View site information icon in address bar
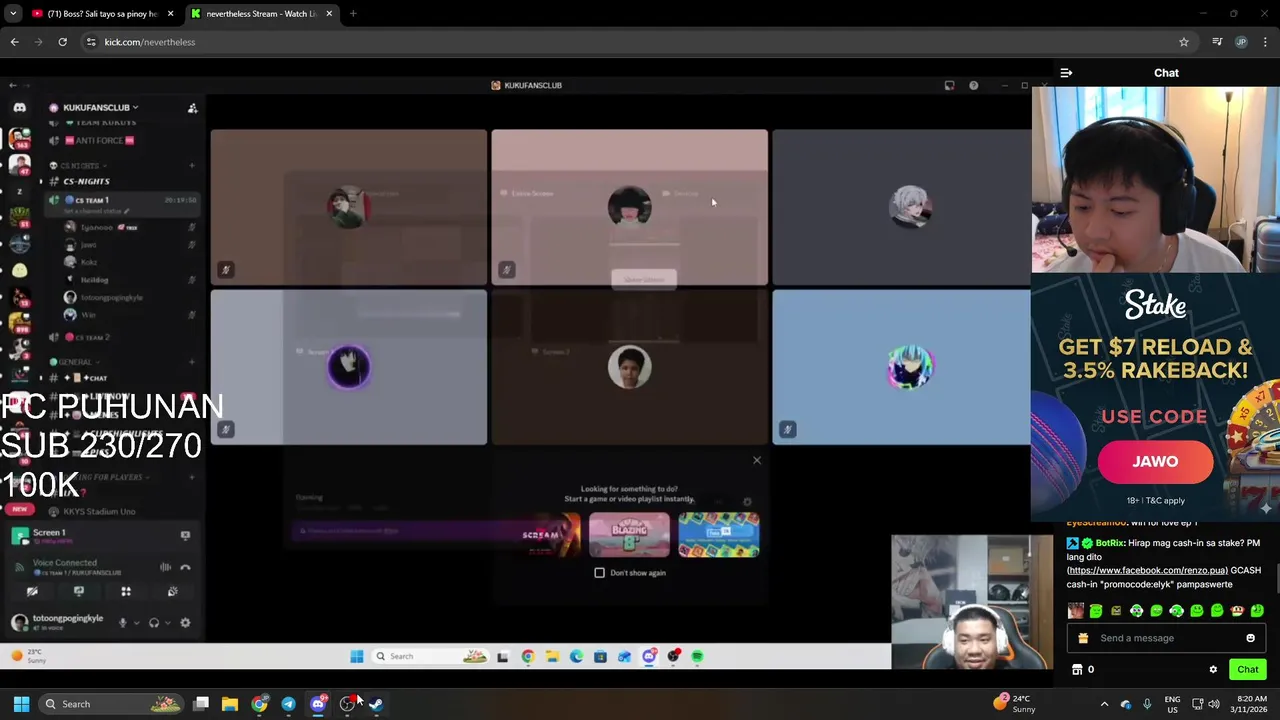Viewport: 1280px width, 720px height. pos(91,42)
